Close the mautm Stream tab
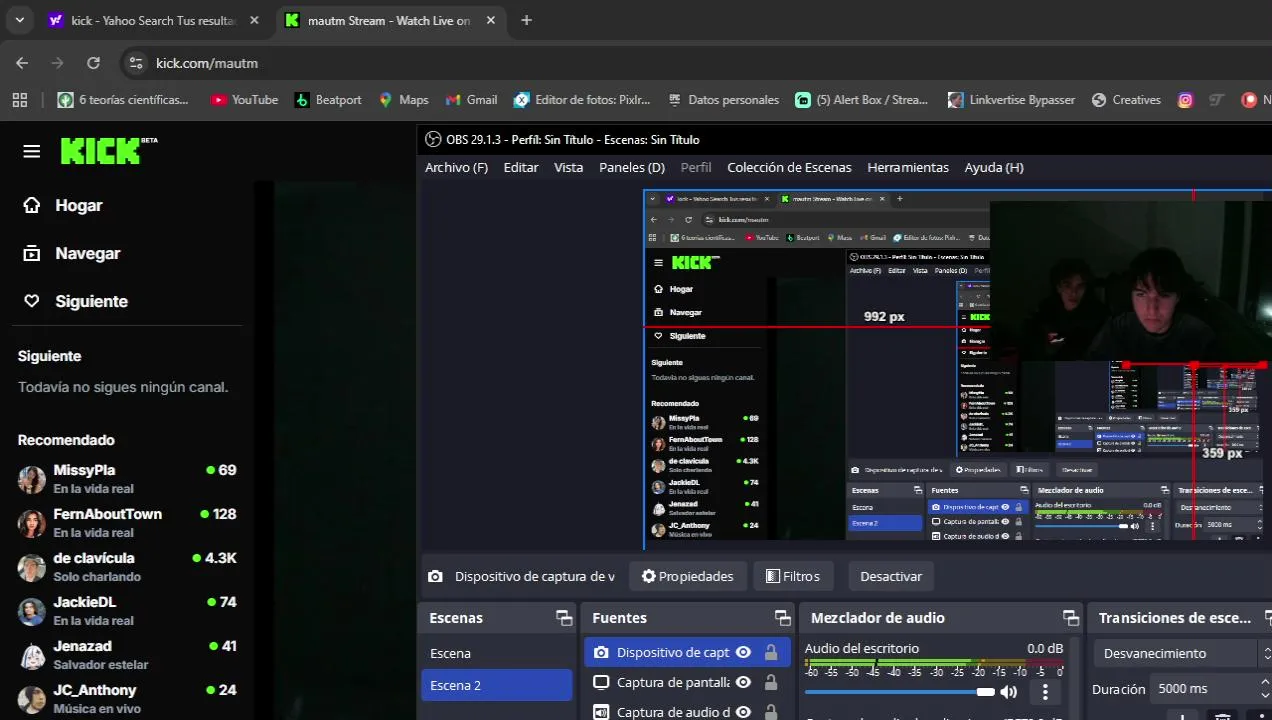1272x720 pixels. point(490,20)
